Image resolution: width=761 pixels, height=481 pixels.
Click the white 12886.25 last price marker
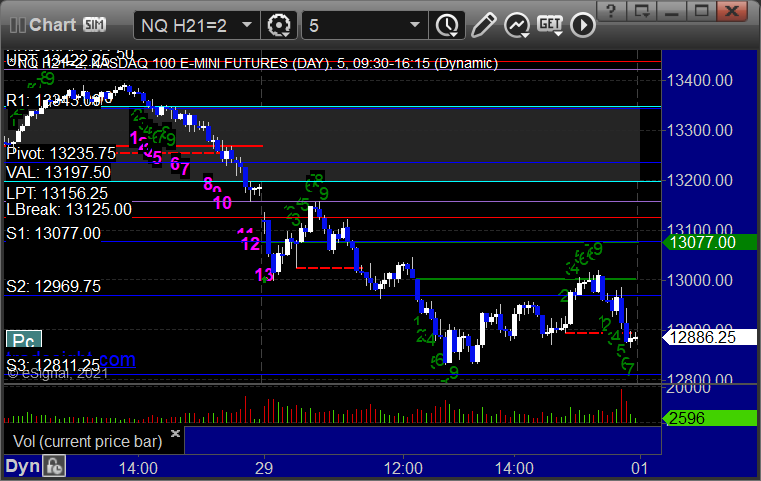pos(710,337)
